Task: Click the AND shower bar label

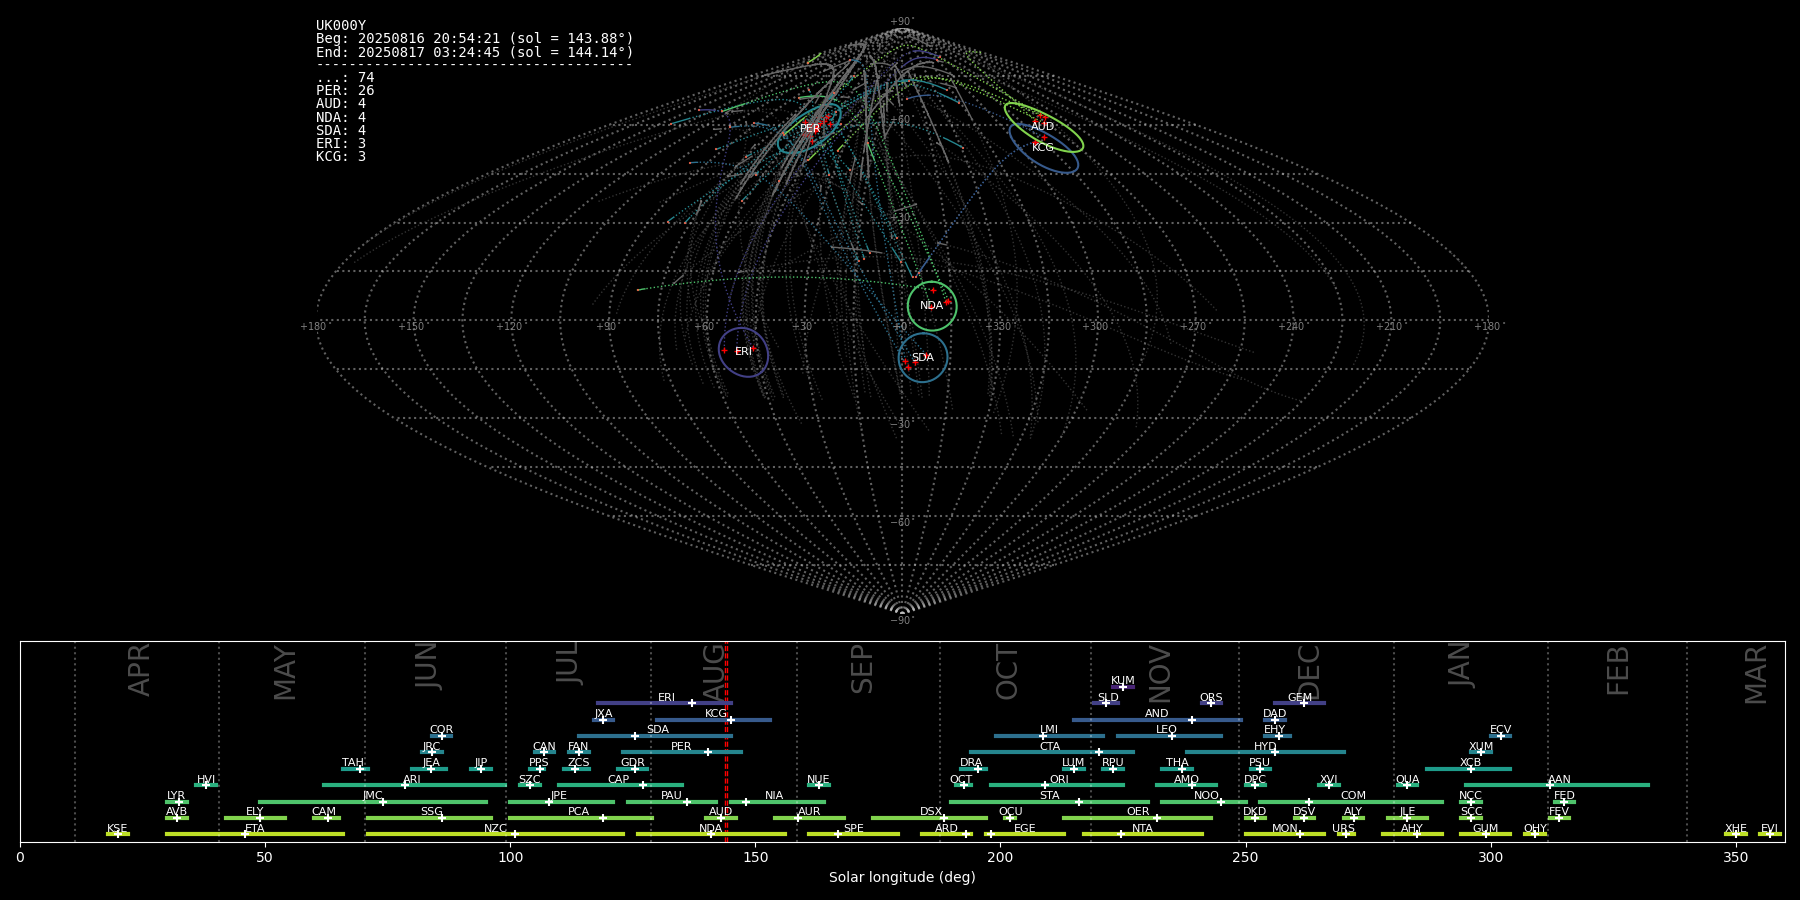Action: [1156, 714]
